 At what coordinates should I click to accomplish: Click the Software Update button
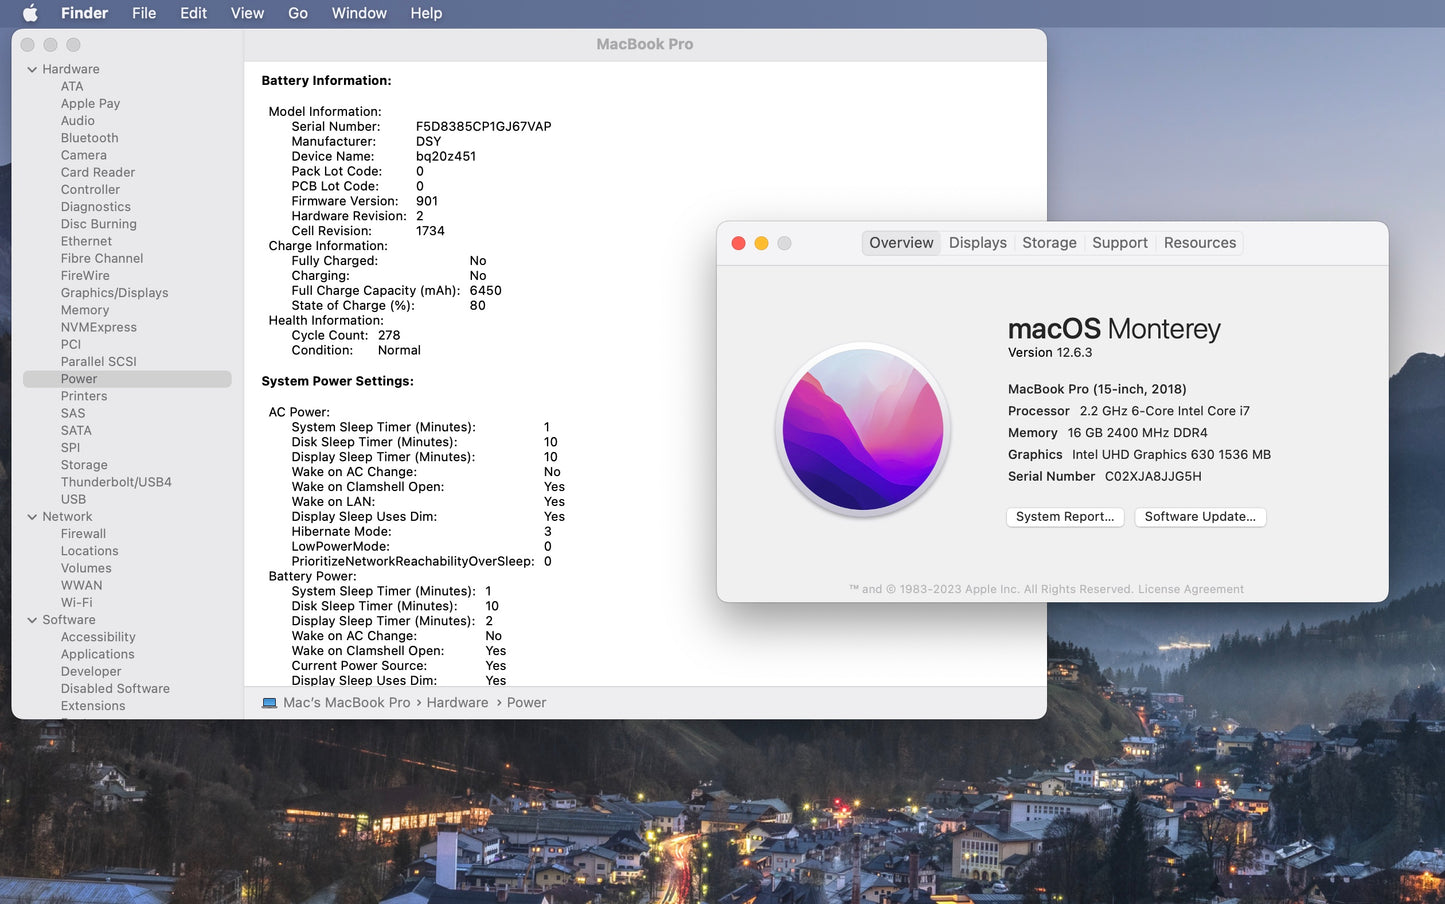[x=1199, y=517]
